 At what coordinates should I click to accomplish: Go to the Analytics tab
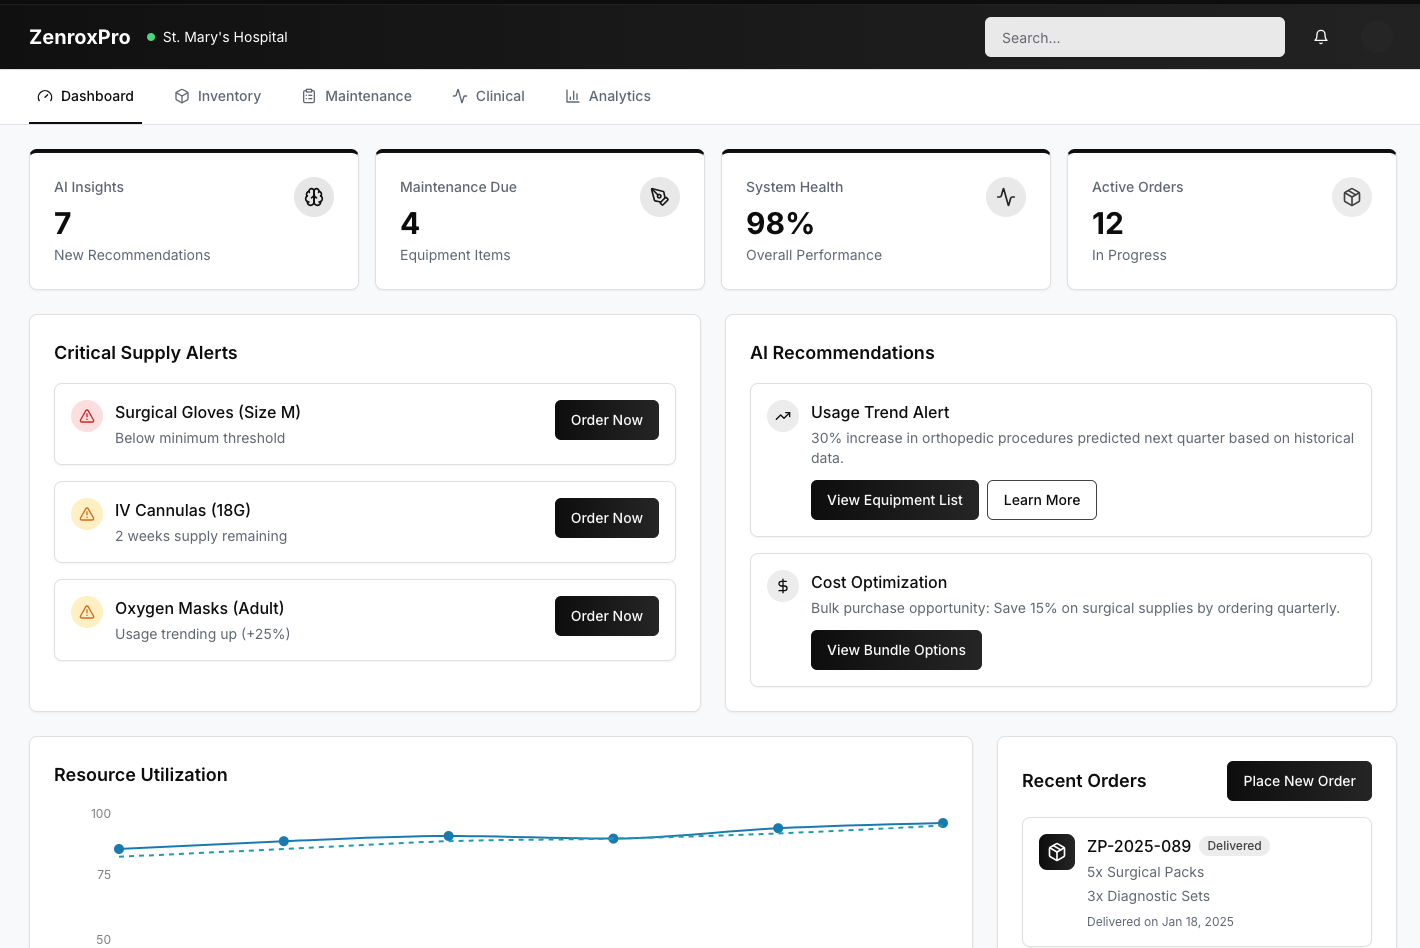(x=608, y=96)
